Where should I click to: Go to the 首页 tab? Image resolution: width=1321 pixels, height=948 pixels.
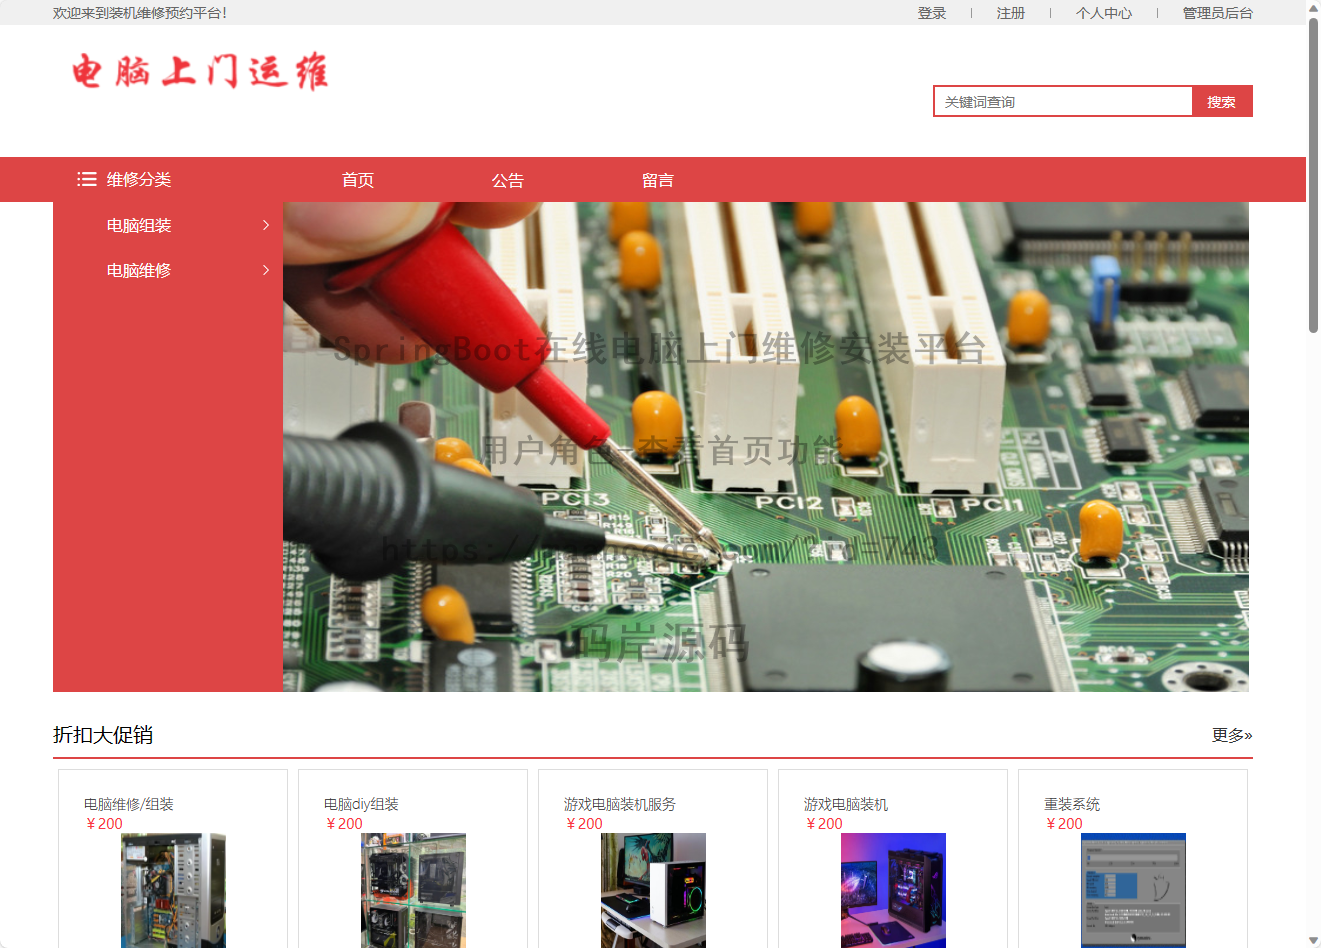pos(358,180)
